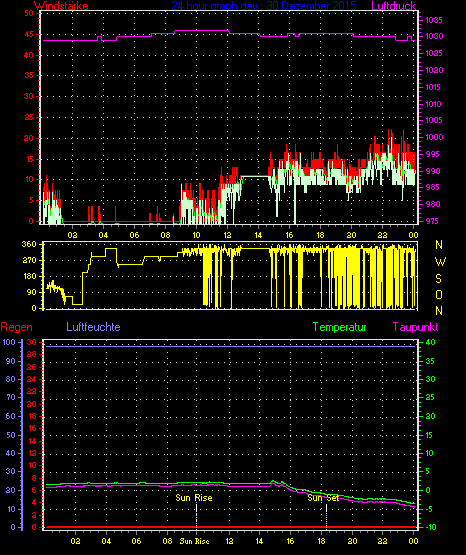Click the flat wind plateau near hour 14

tap(255, 176)
